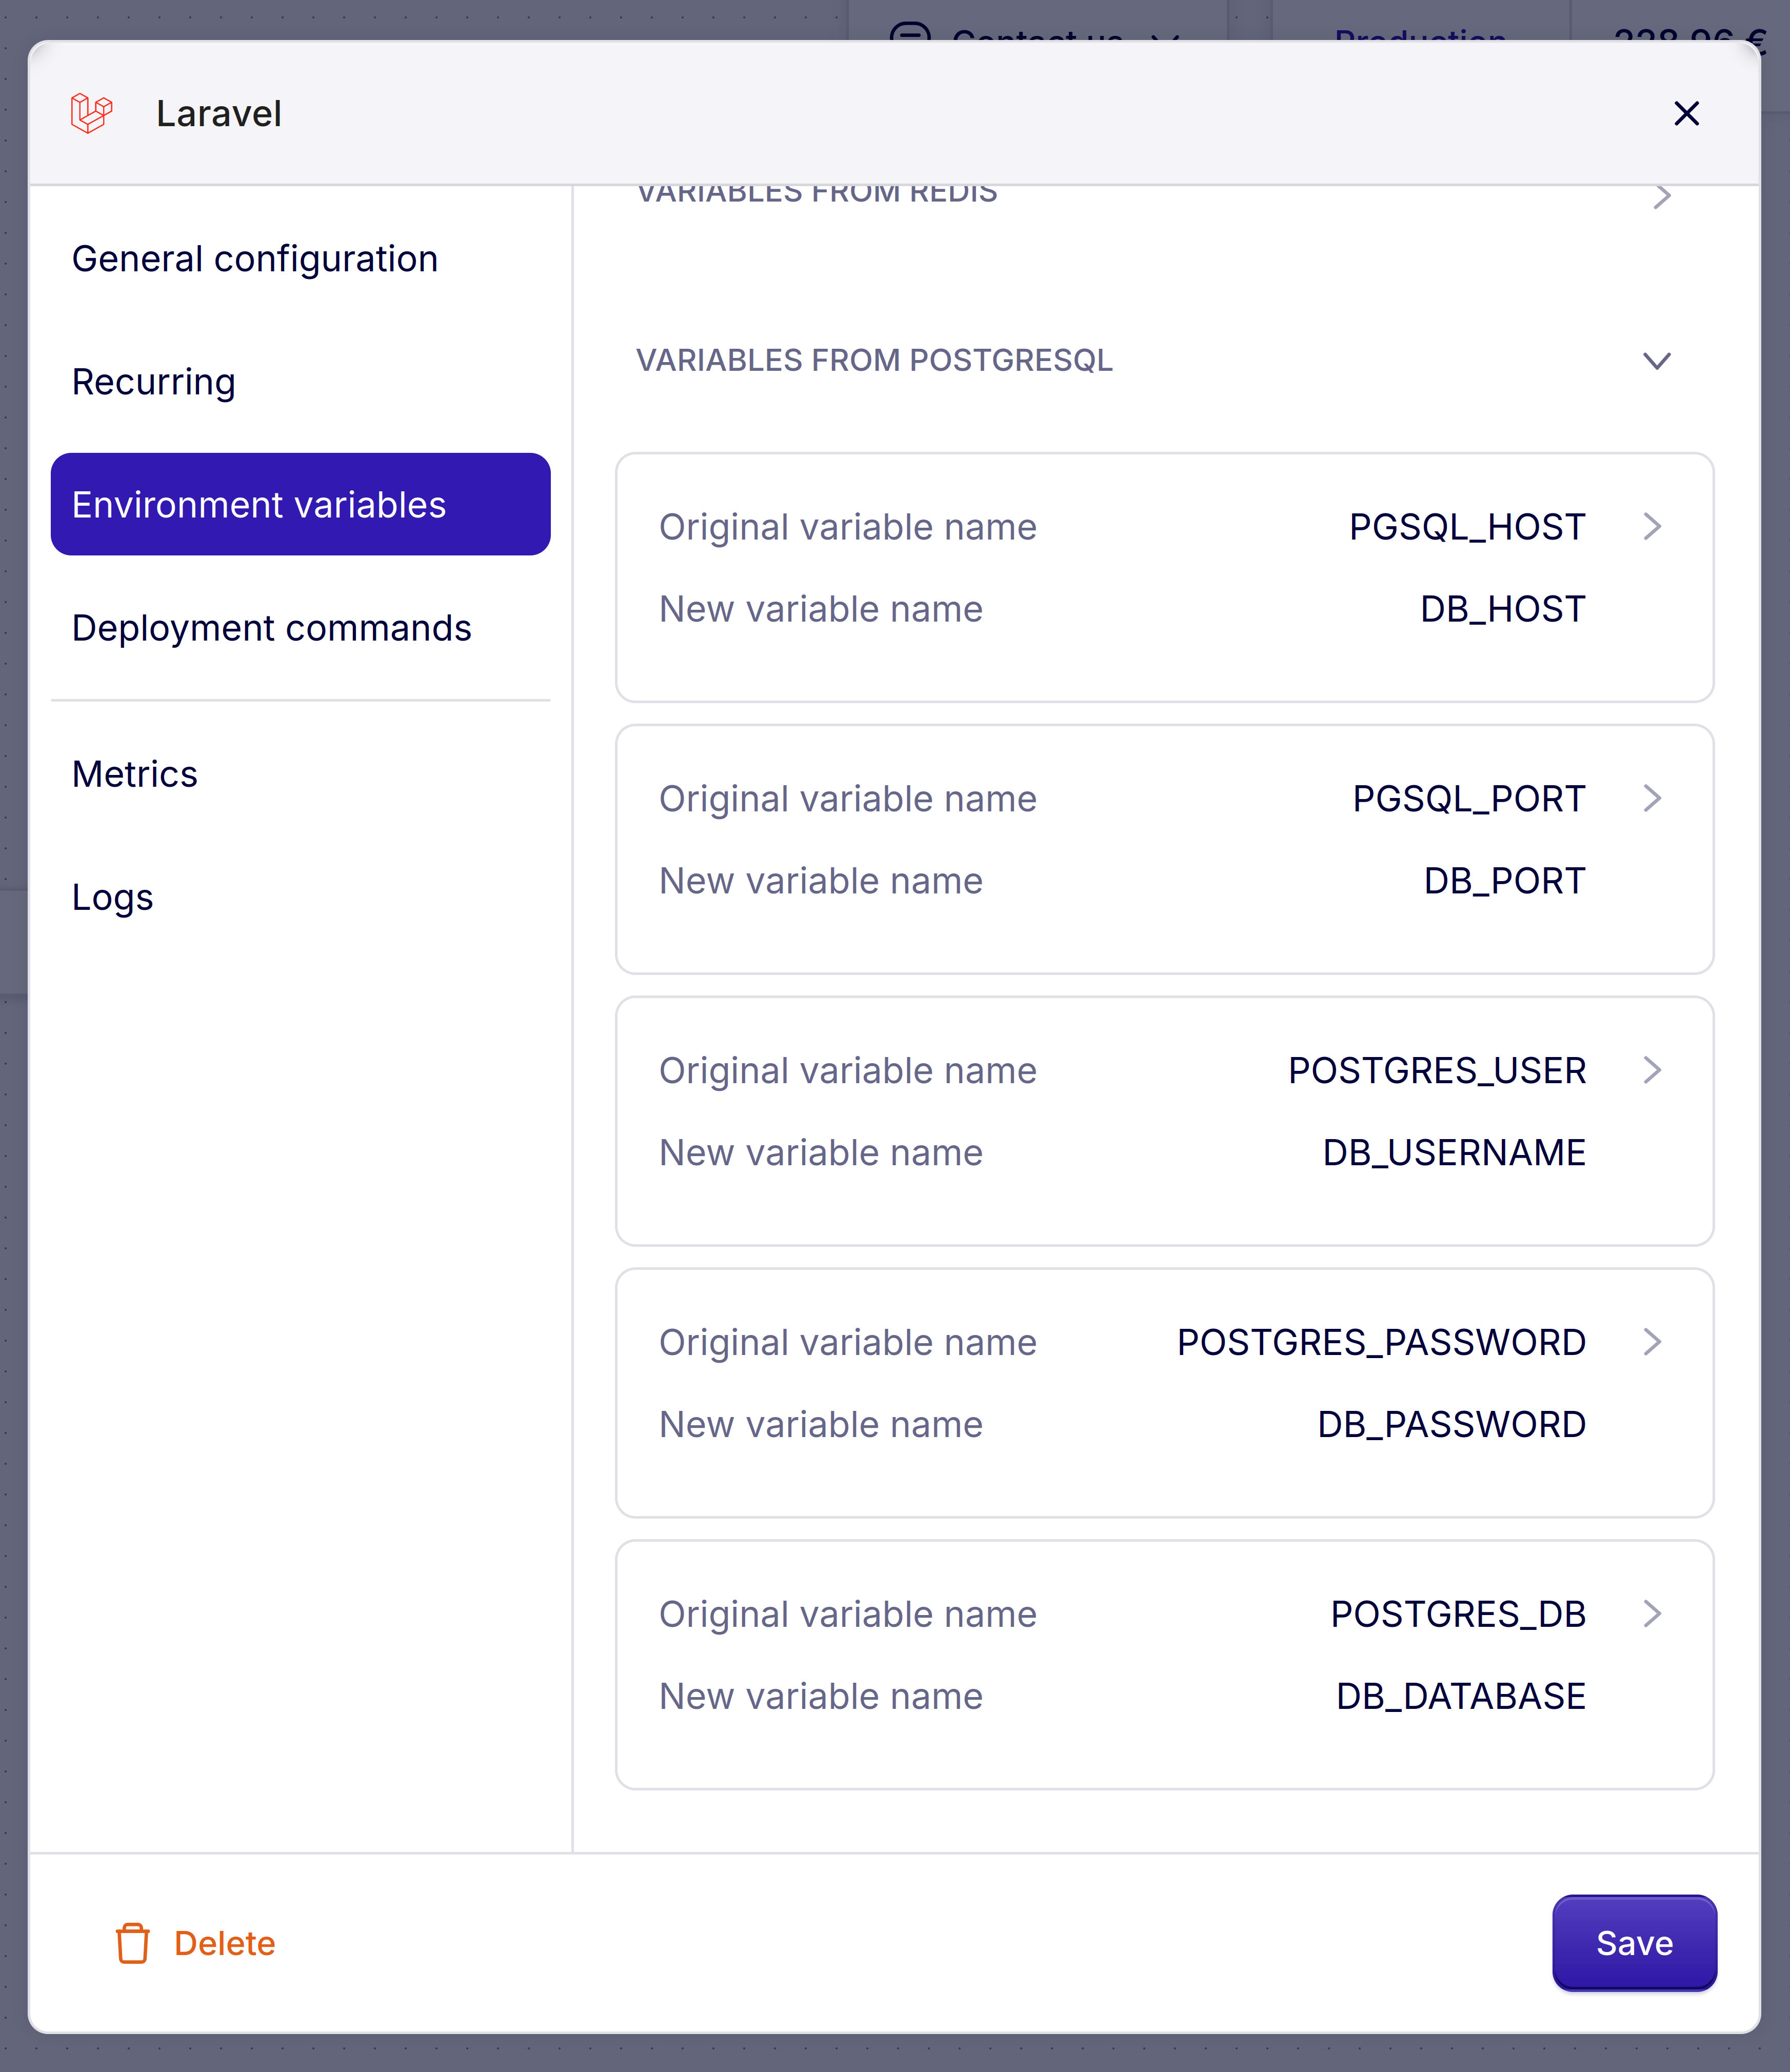
Task: Collapse Variables from PostgreSQL section
Action: (1656, 361)
